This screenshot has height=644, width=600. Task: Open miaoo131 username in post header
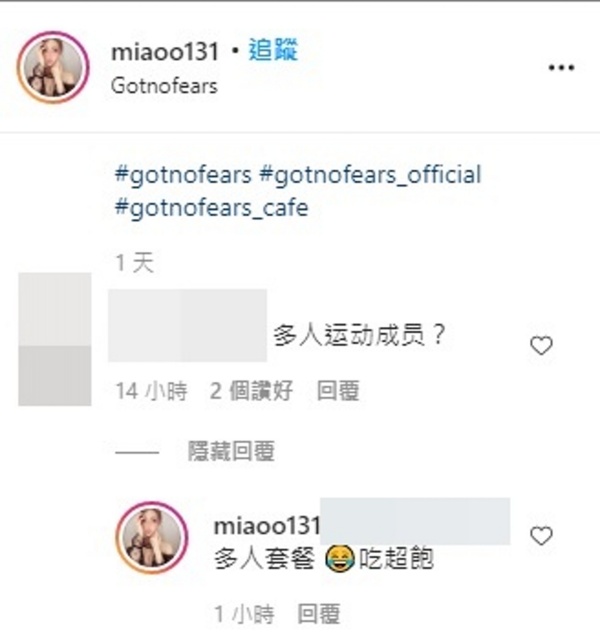click(x=165, y=52)
